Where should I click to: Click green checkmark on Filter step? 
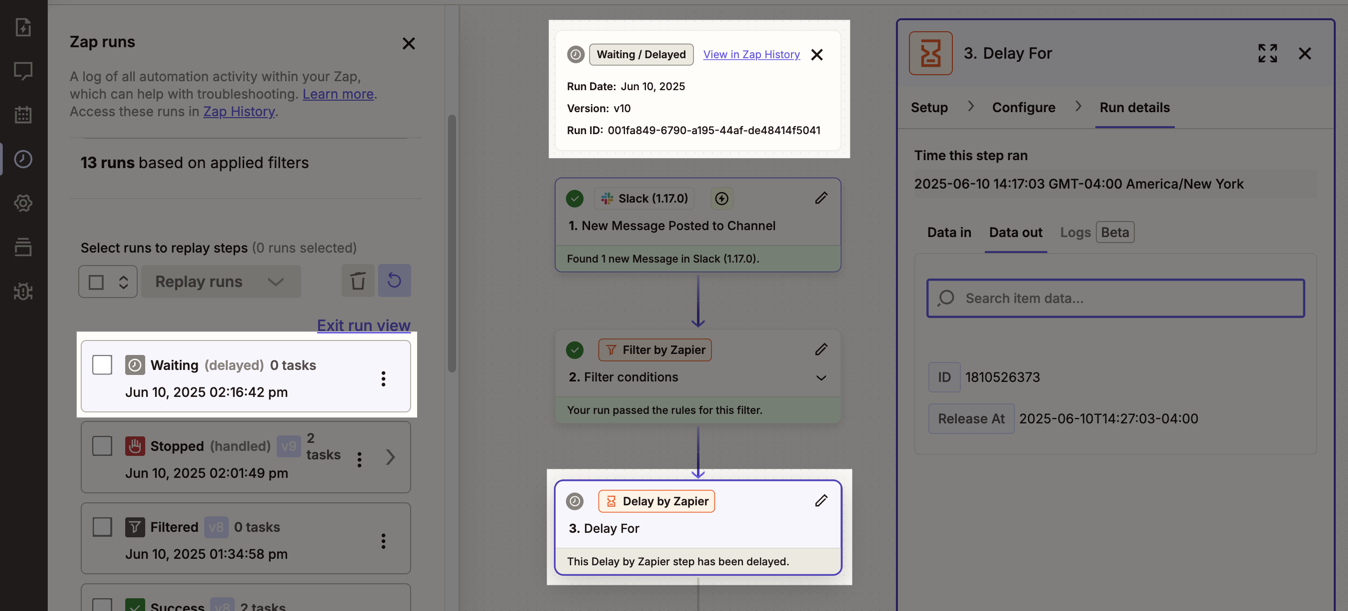click(x=575, y=349)
